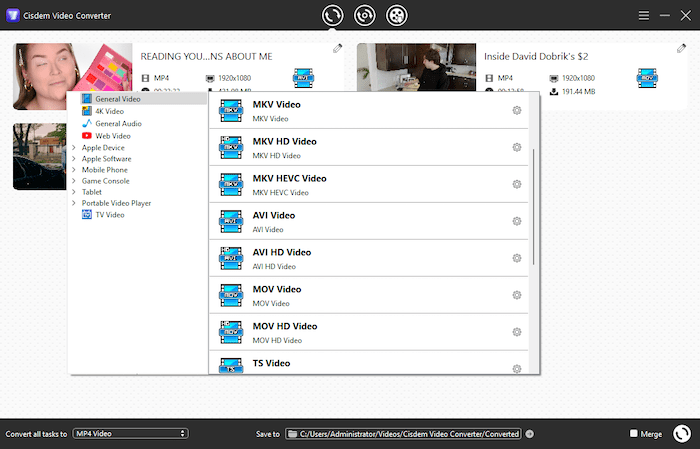700x449 pixels.
Task: Choose the AVI Video format entry
Action: tap(369, 222)
